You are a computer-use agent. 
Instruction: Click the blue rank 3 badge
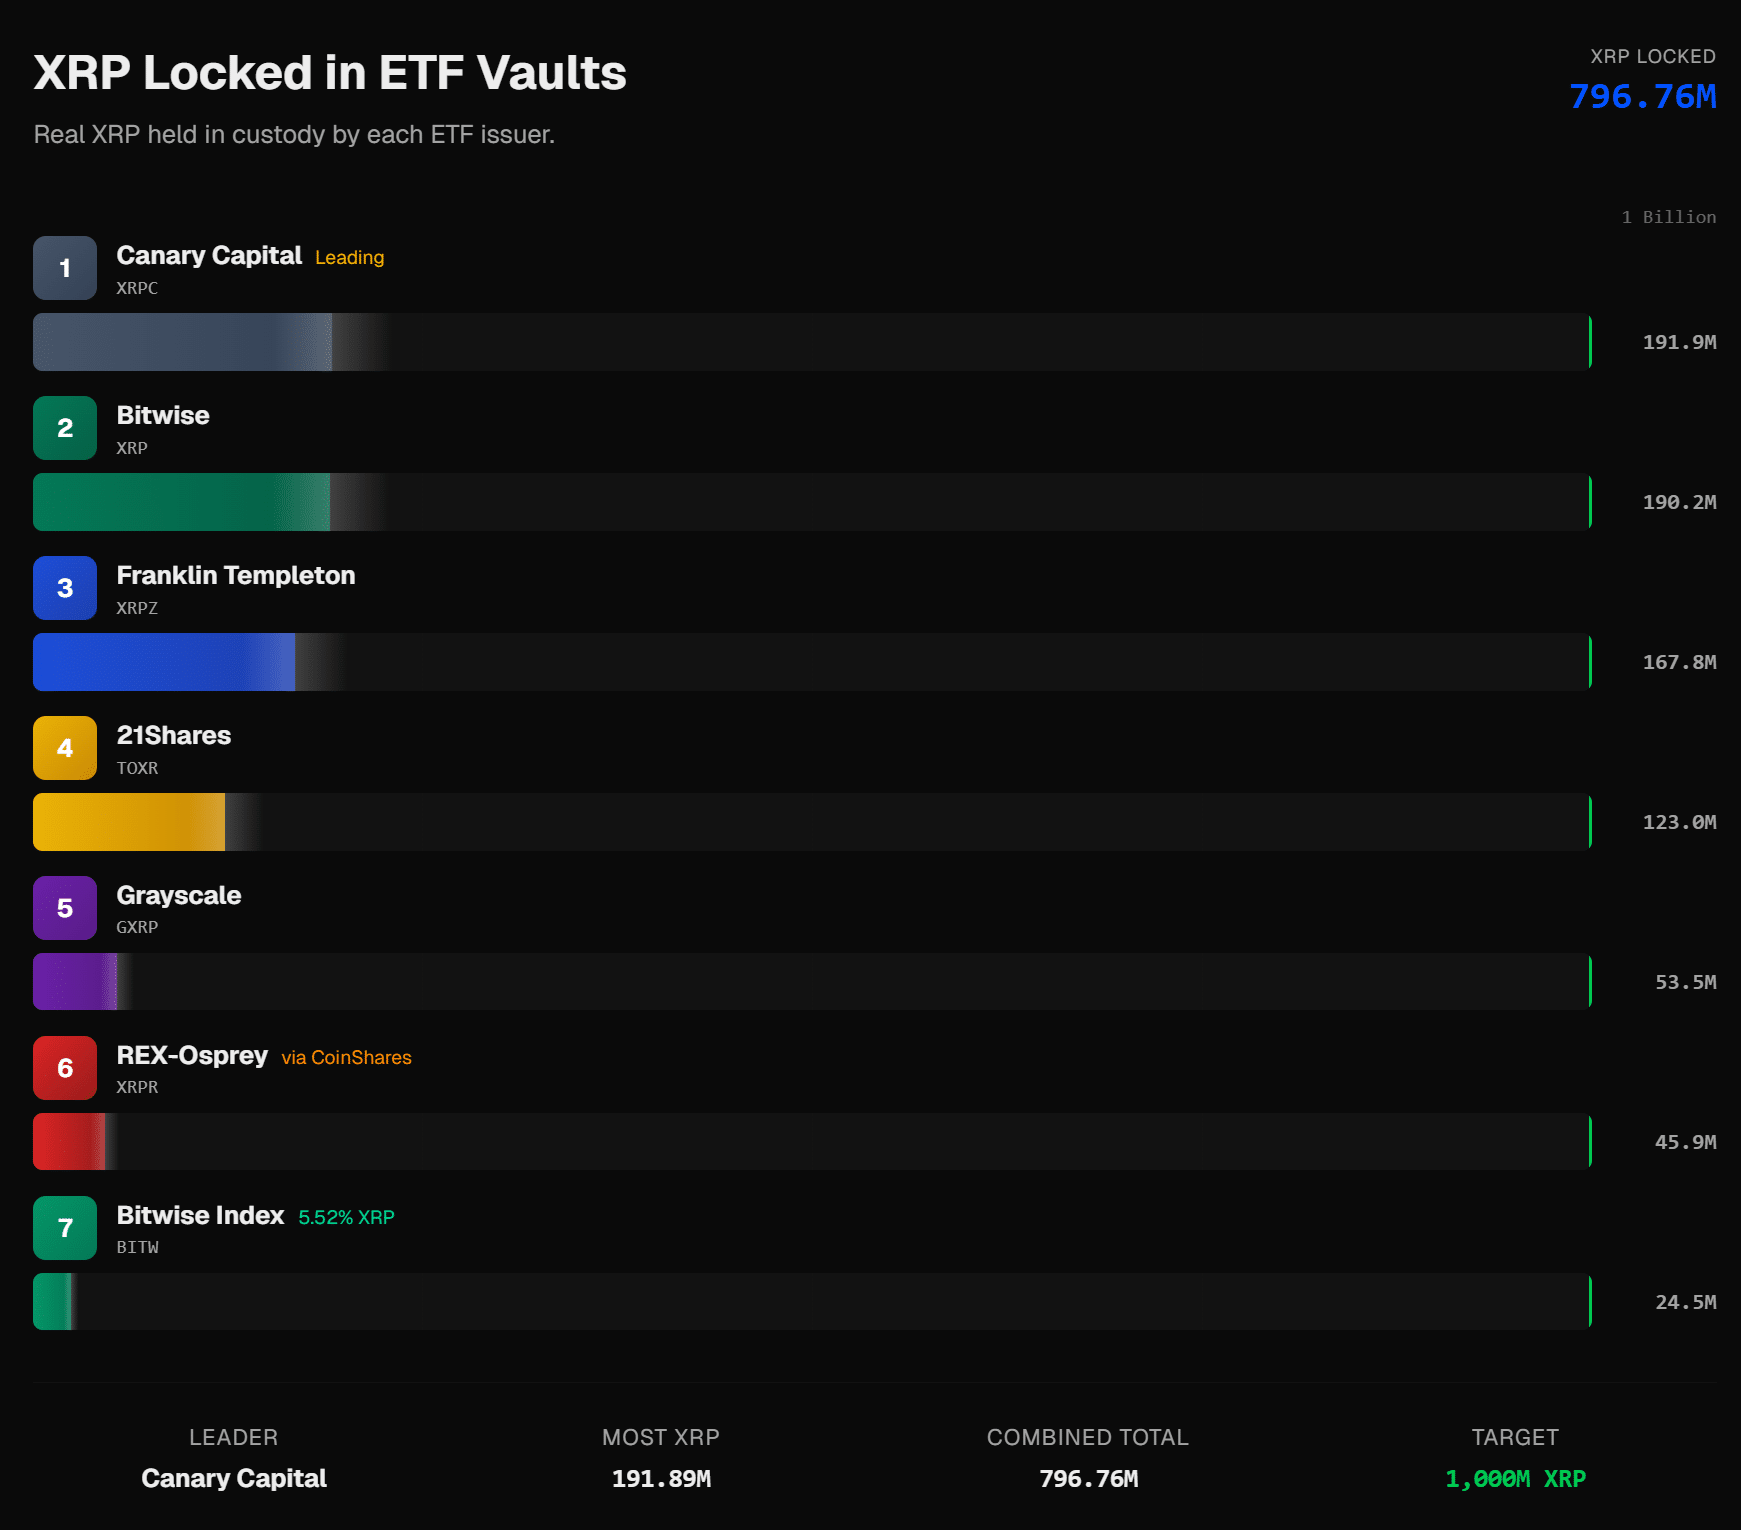[65, 588]
